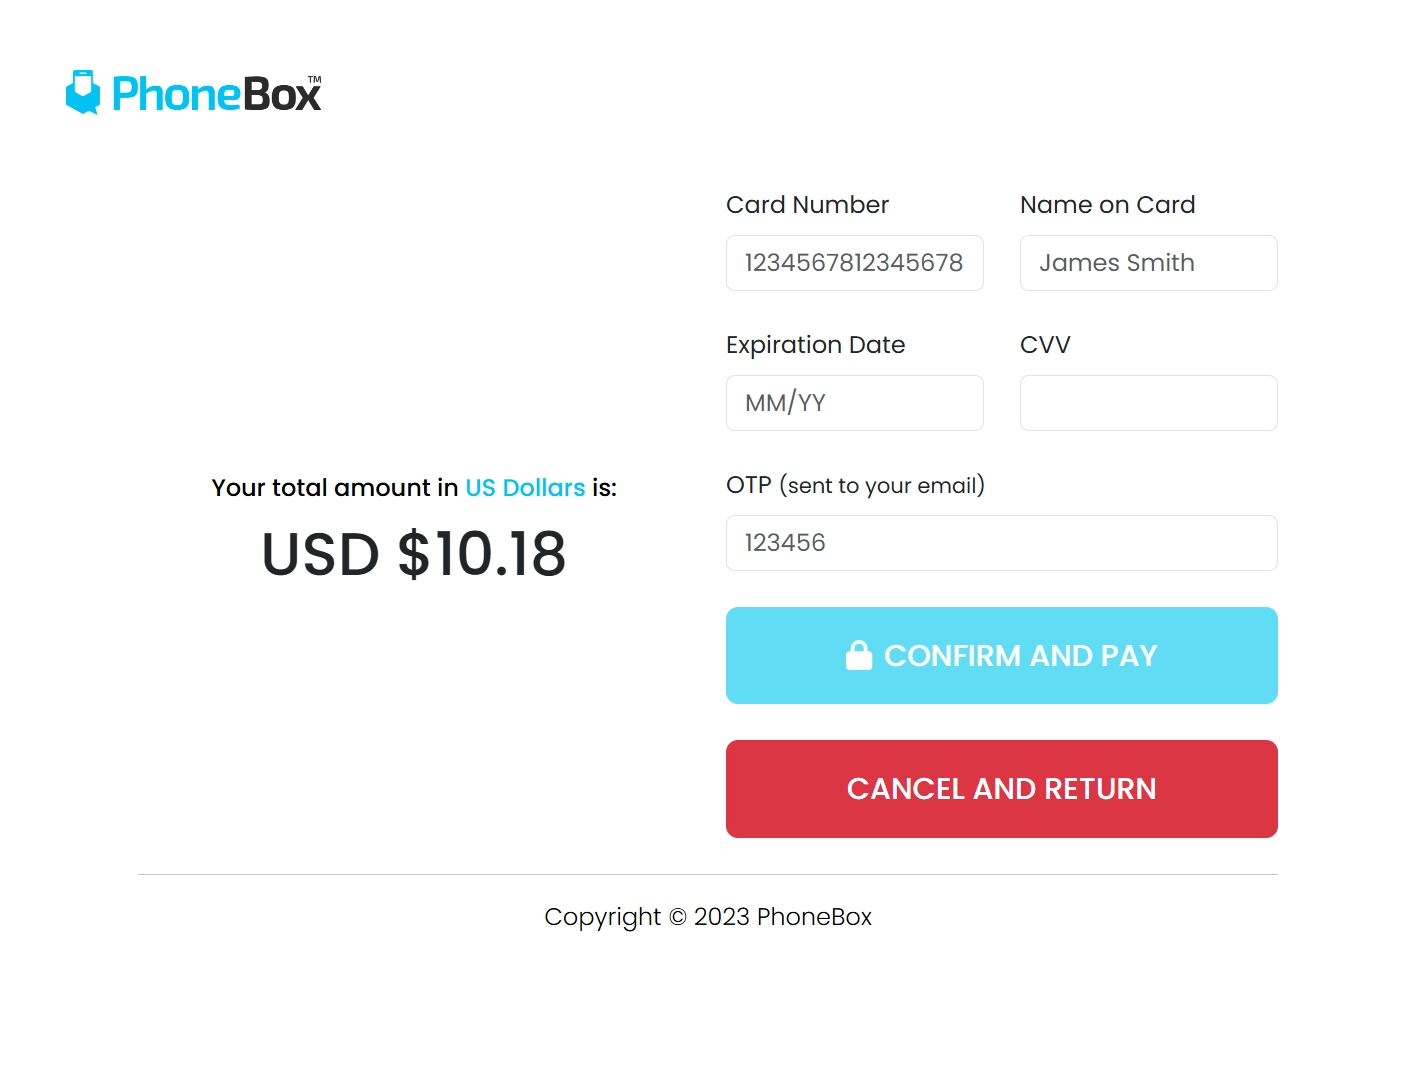Image resolution: width=1413 pixels, height=1068 pixels.
Task: Select the Name on Card input field
Action: (x=1148, y=263)
